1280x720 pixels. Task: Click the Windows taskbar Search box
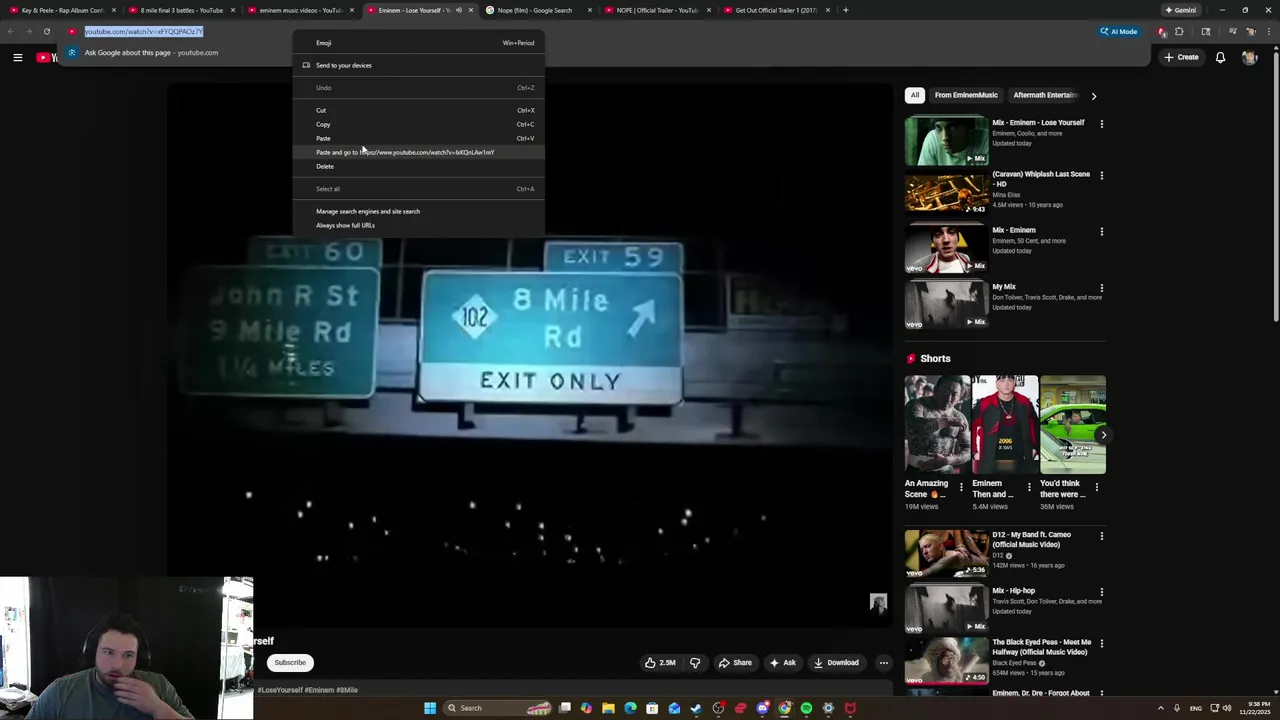498,708
